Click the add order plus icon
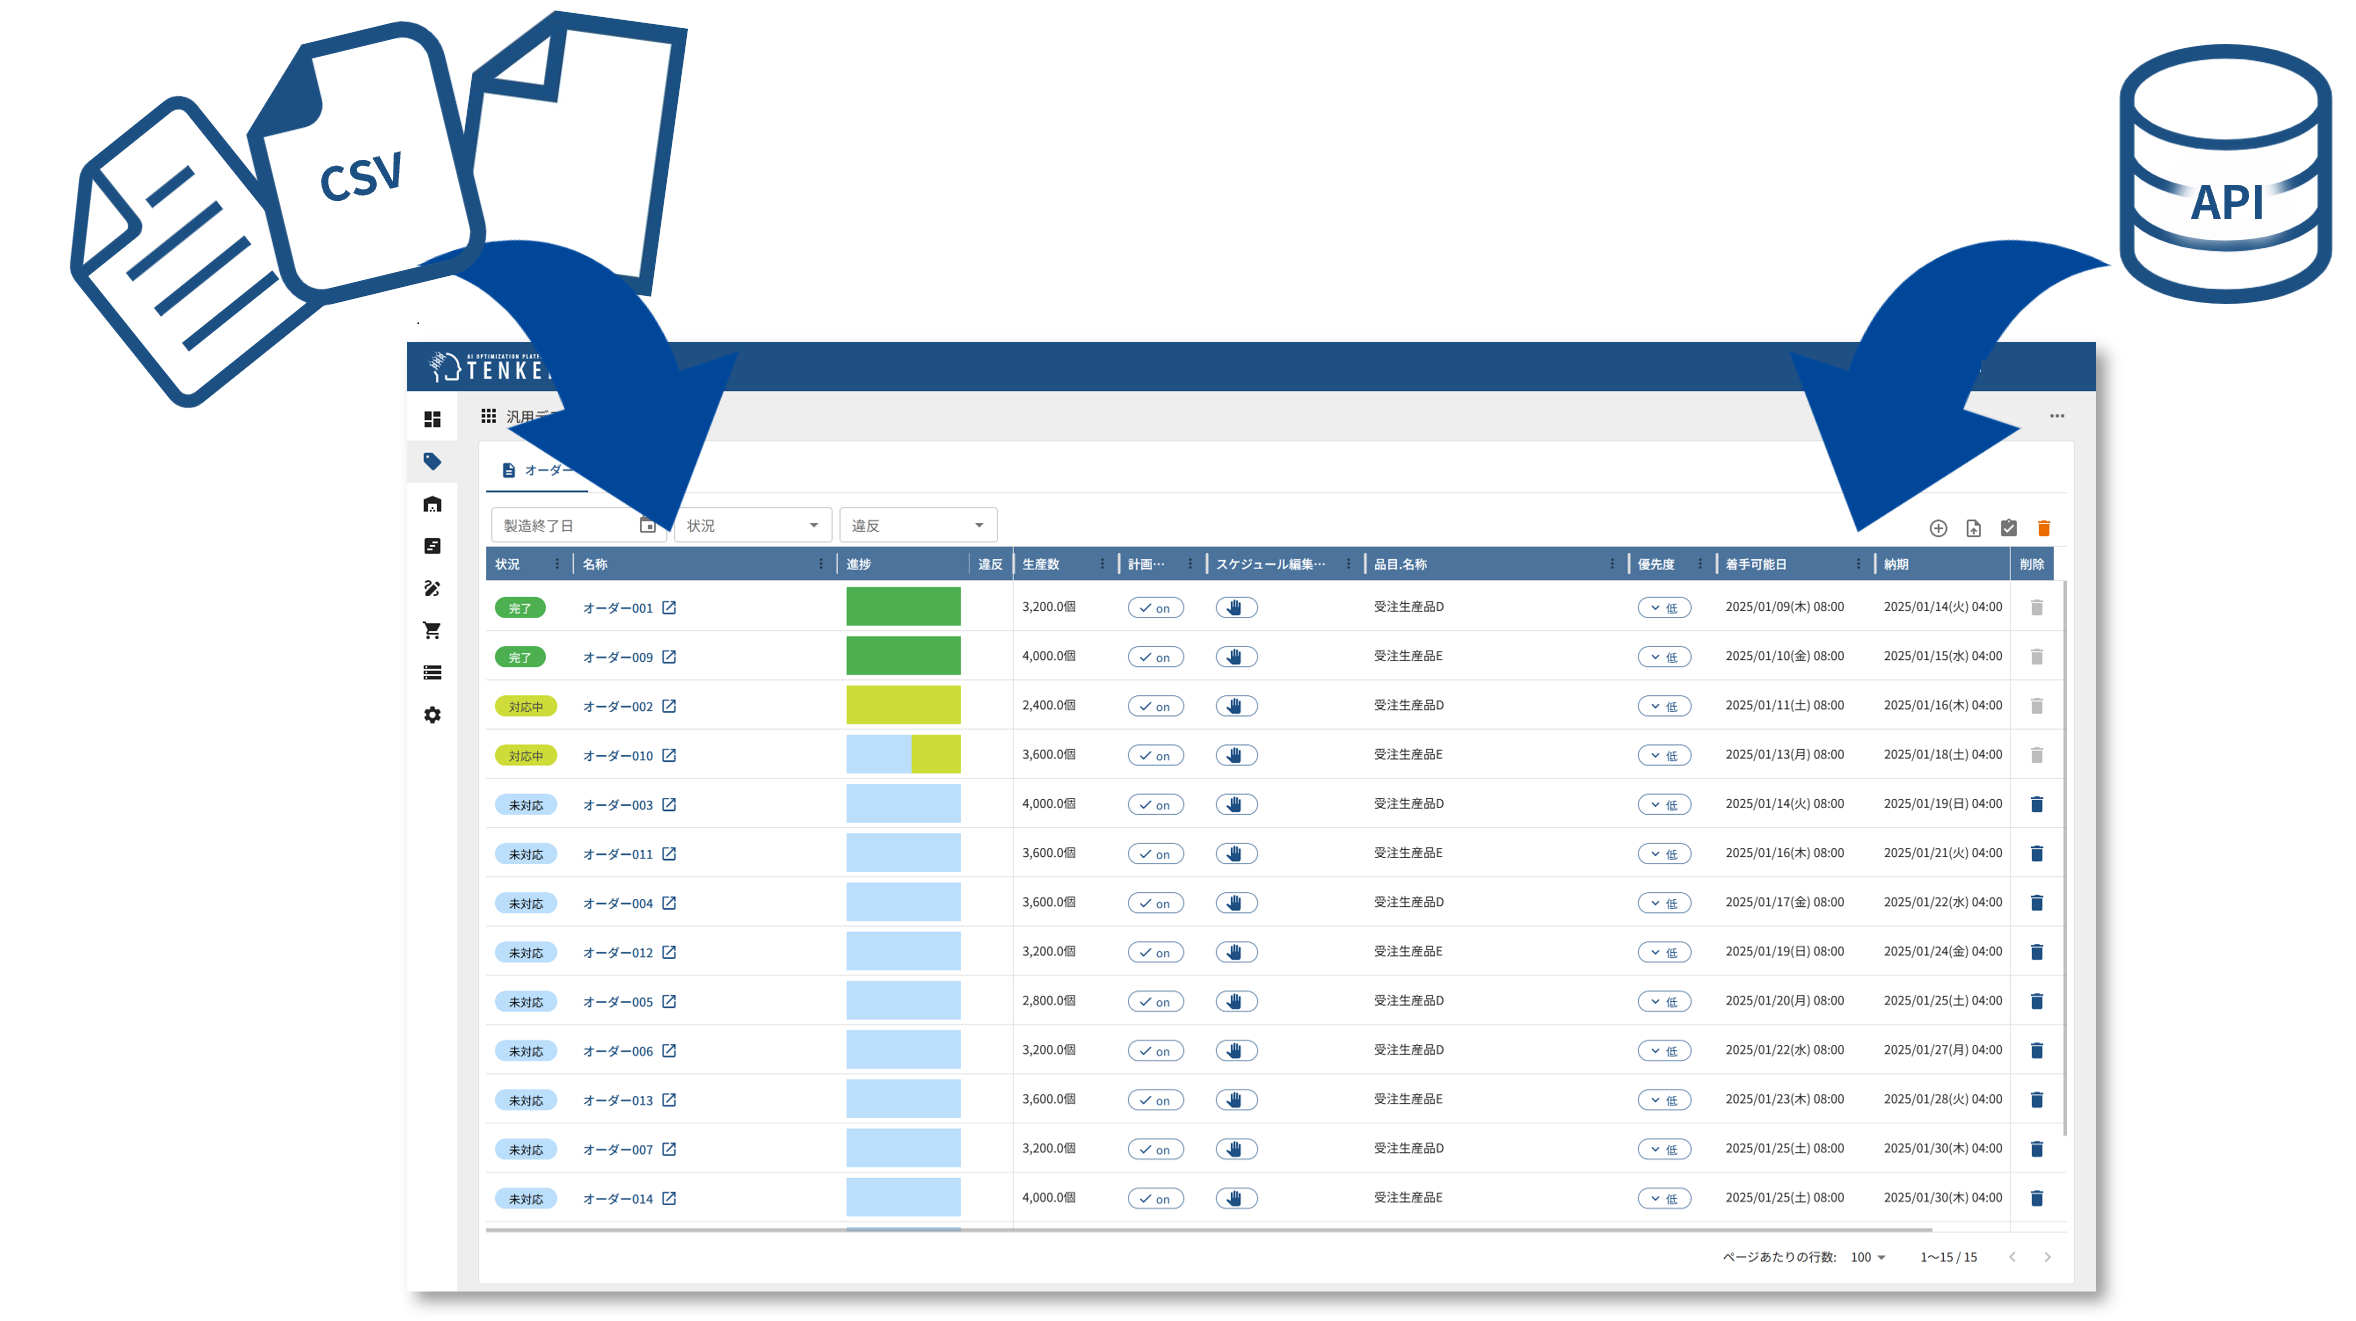 point(1938,528)
